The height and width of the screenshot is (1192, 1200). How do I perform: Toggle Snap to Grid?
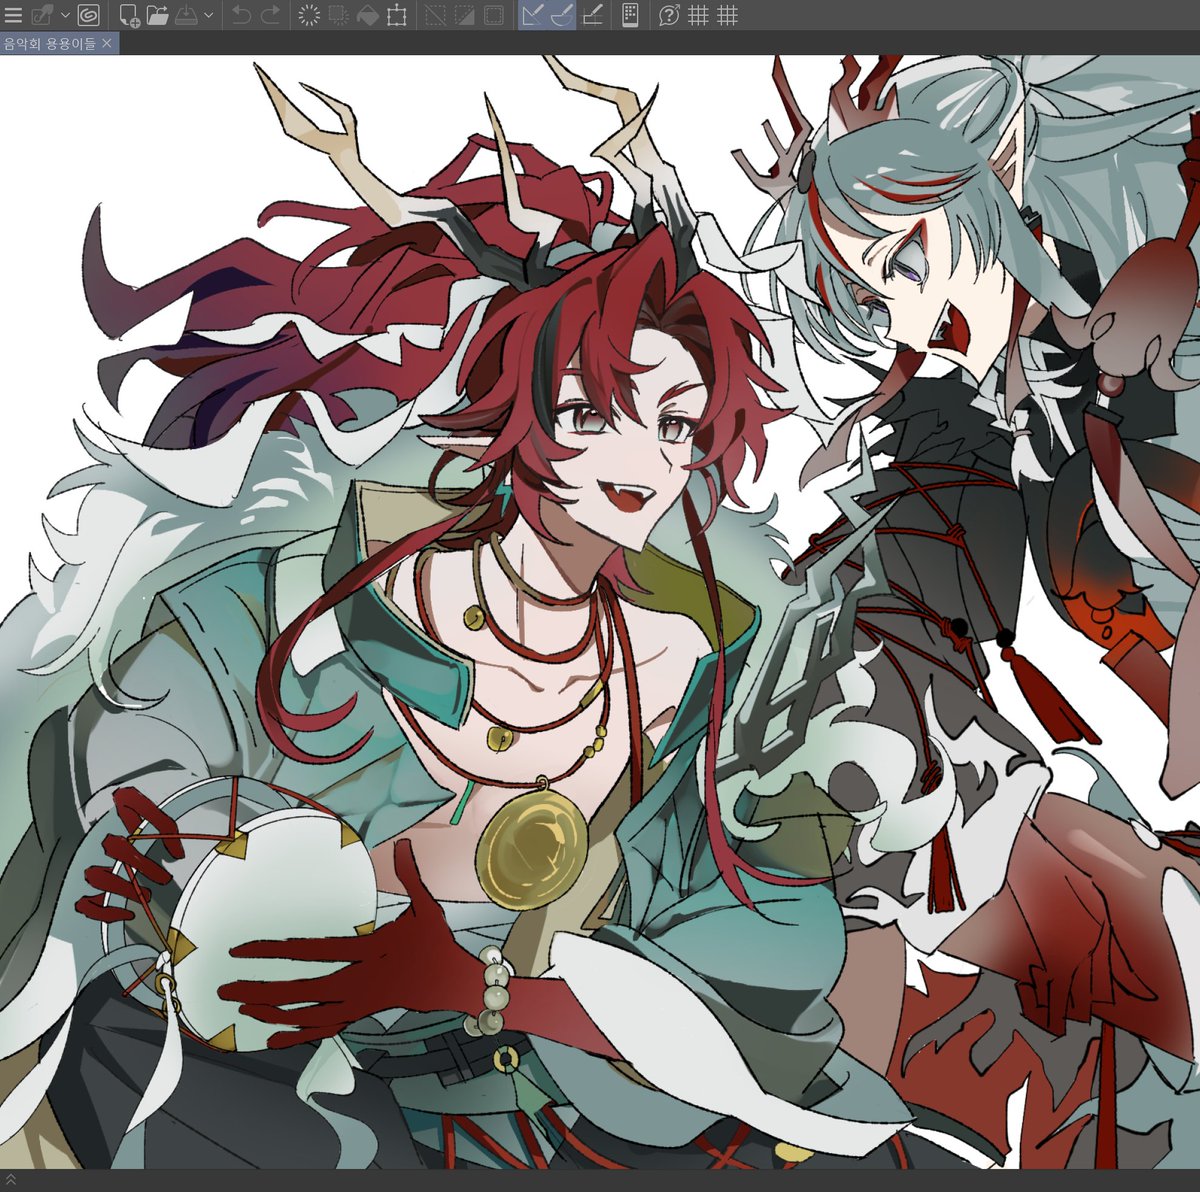coord(592,15)
